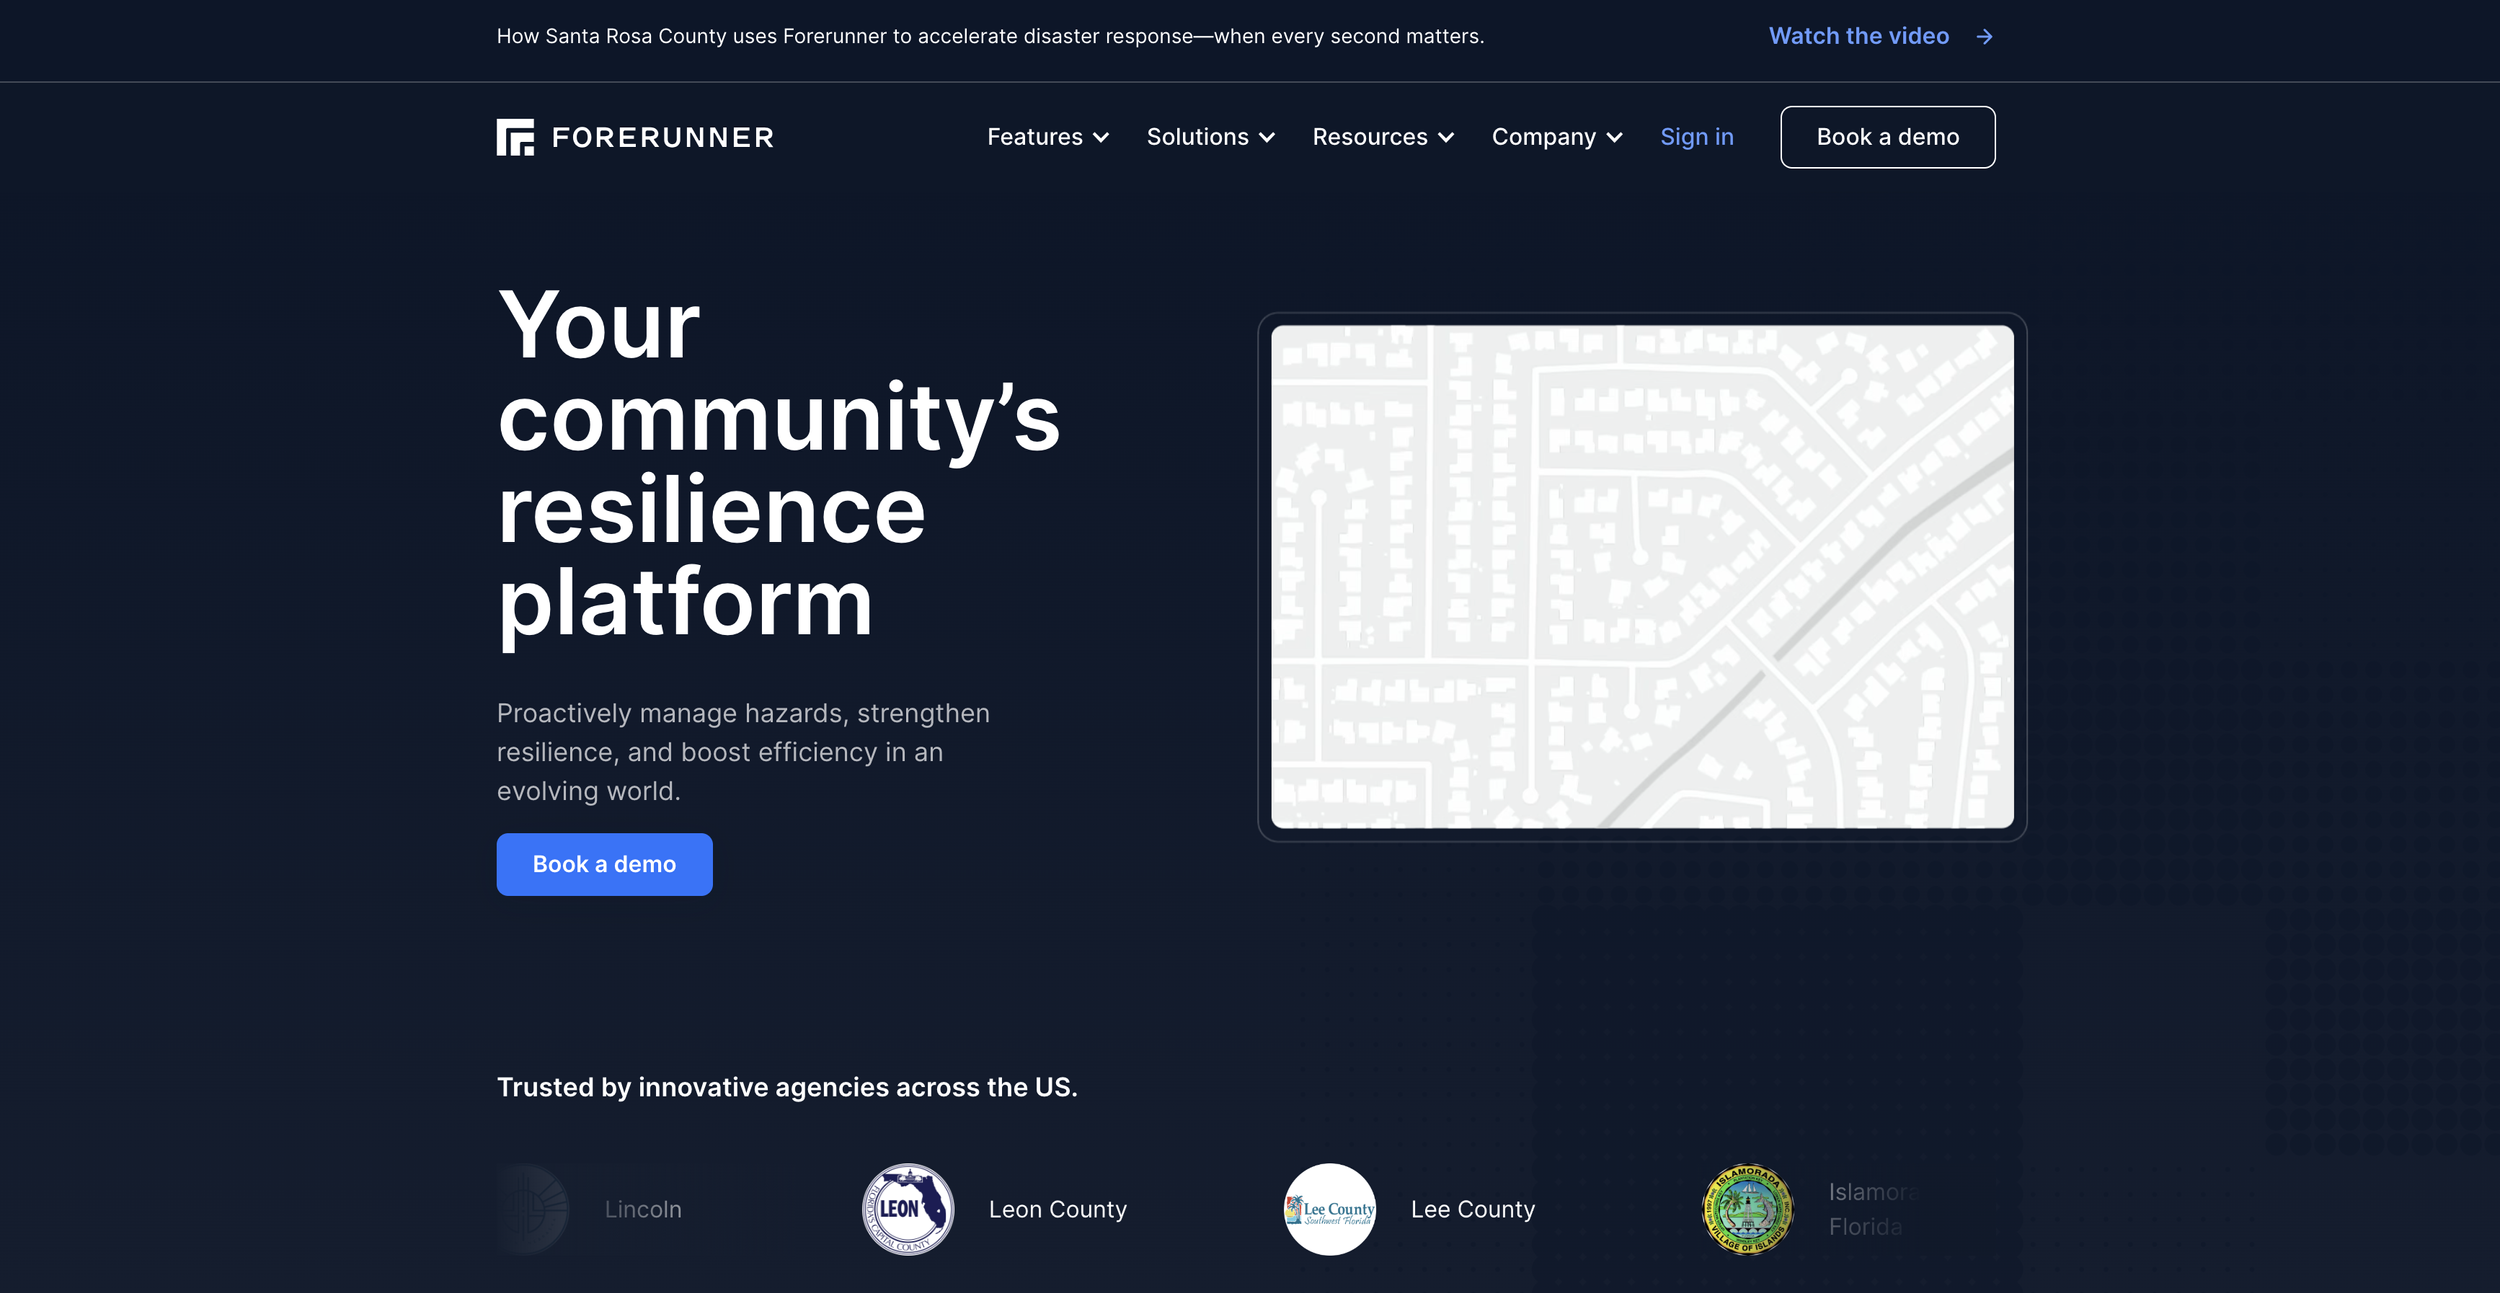Viewport: 2500px width, 1293px height.
Task: Click the Sign in link
Action: click(x=1696, y=137)
